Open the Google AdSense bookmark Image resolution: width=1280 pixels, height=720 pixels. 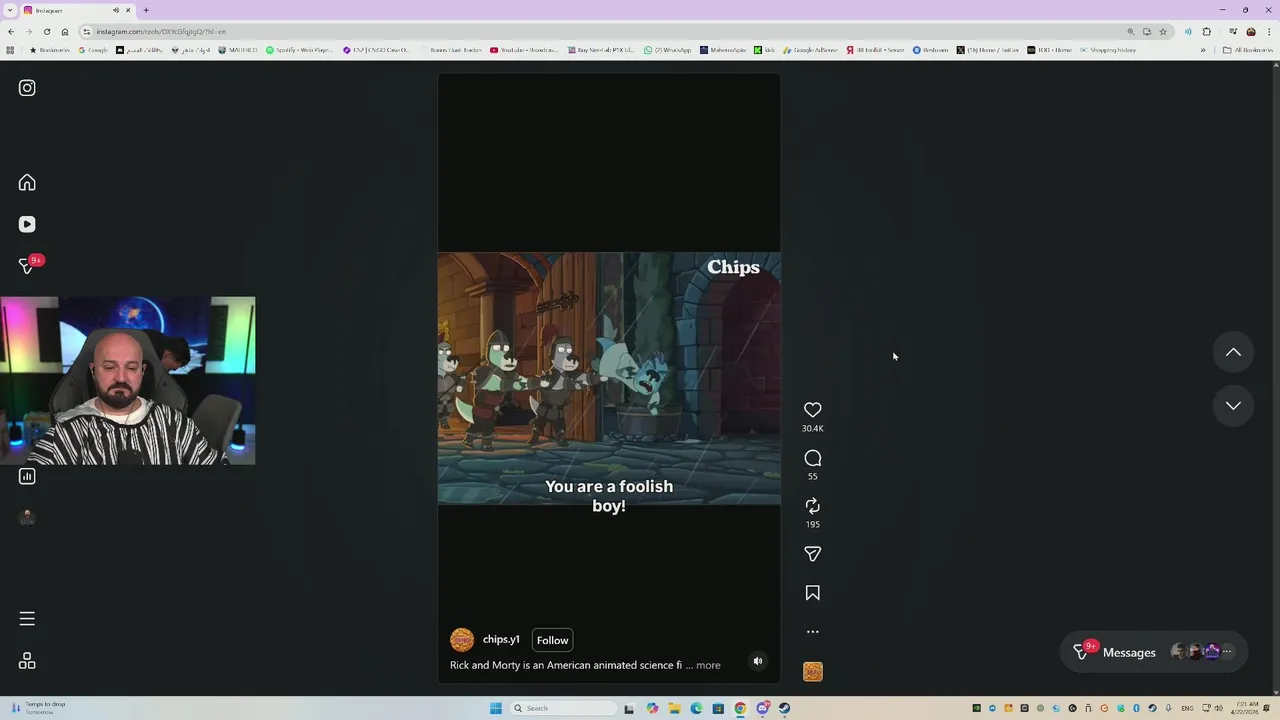pos(810,50)
